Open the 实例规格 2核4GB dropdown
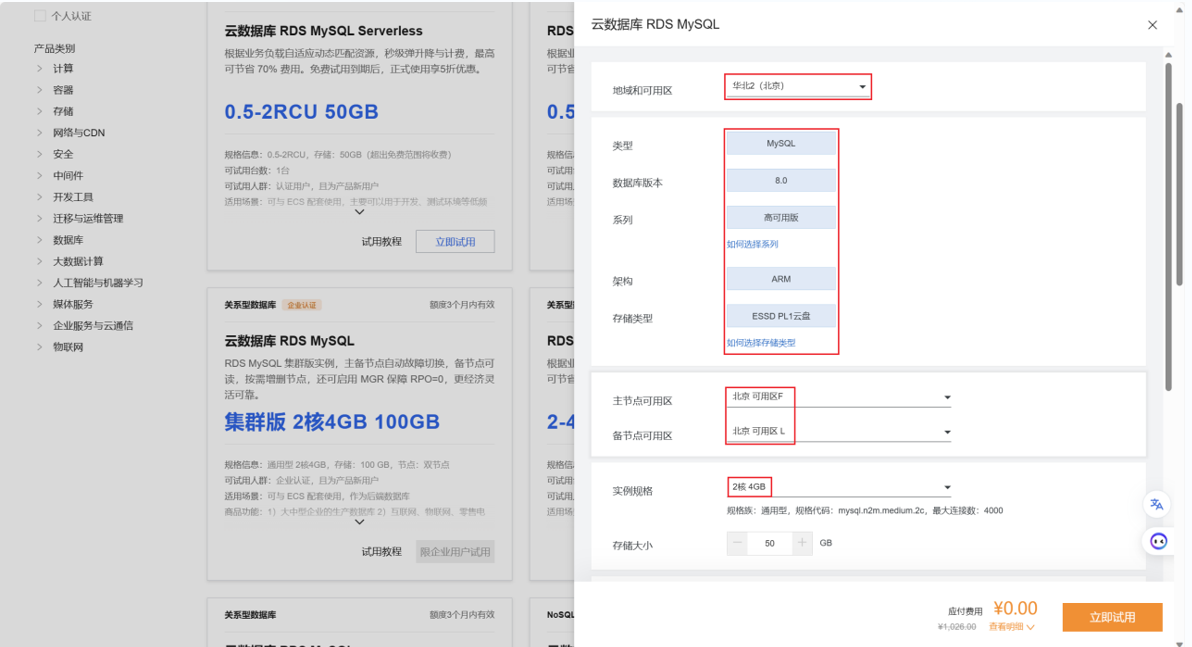Viewport: 1192px width, 647px height. pos(839,487)
